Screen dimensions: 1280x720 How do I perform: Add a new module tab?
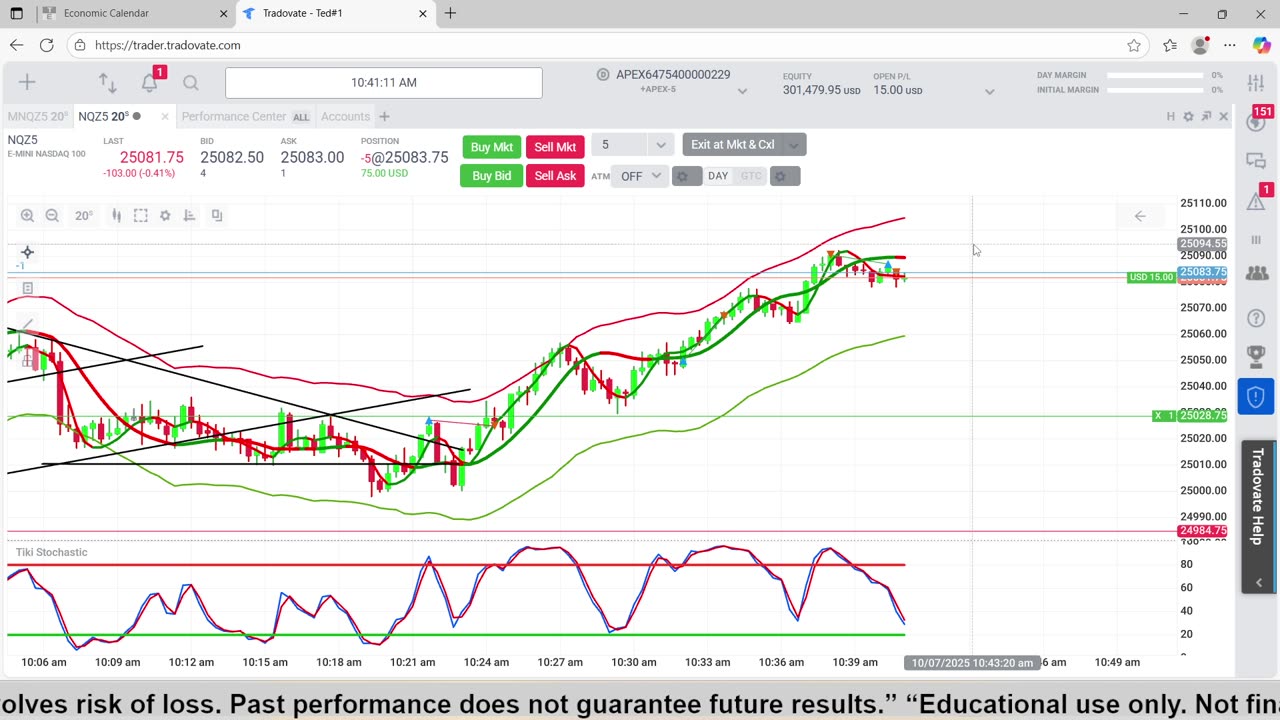pyautogui.click(x=384, y=117)
